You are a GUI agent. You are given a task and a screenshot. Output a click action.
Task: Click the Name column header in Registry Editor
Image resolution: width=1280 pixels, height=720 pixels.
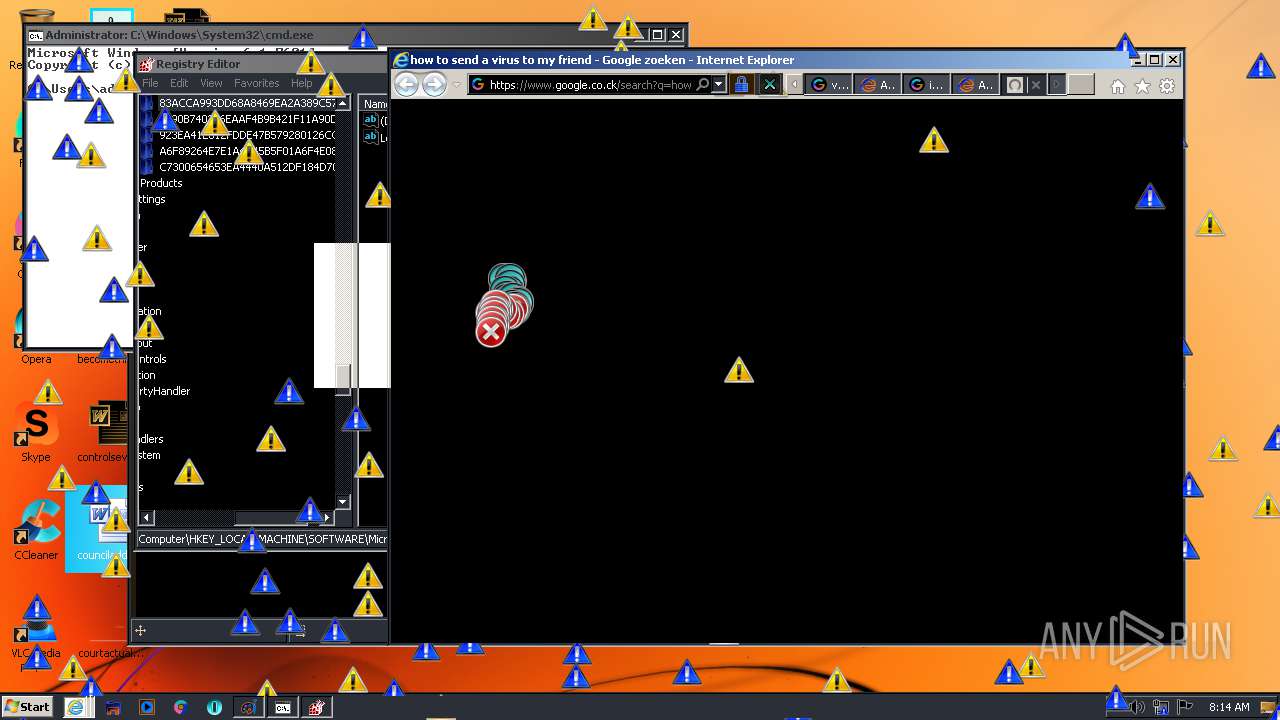(374, 104)
